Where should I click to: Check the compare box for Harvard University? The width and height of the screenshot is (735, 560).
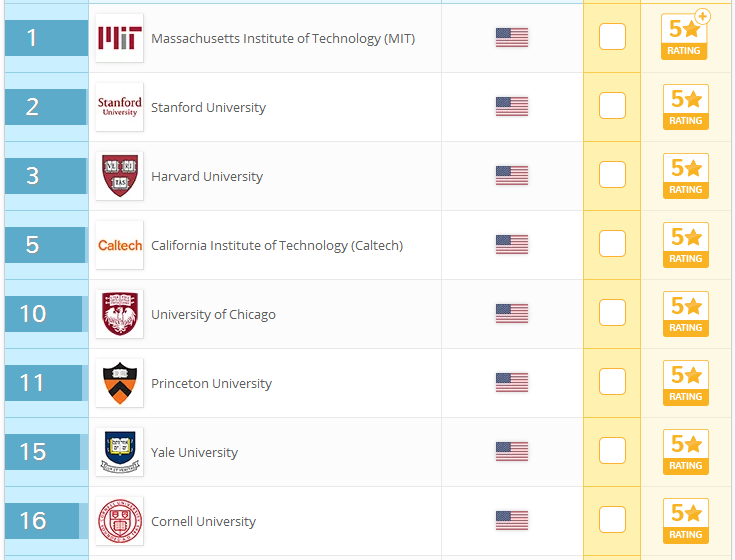coord(612,174)
